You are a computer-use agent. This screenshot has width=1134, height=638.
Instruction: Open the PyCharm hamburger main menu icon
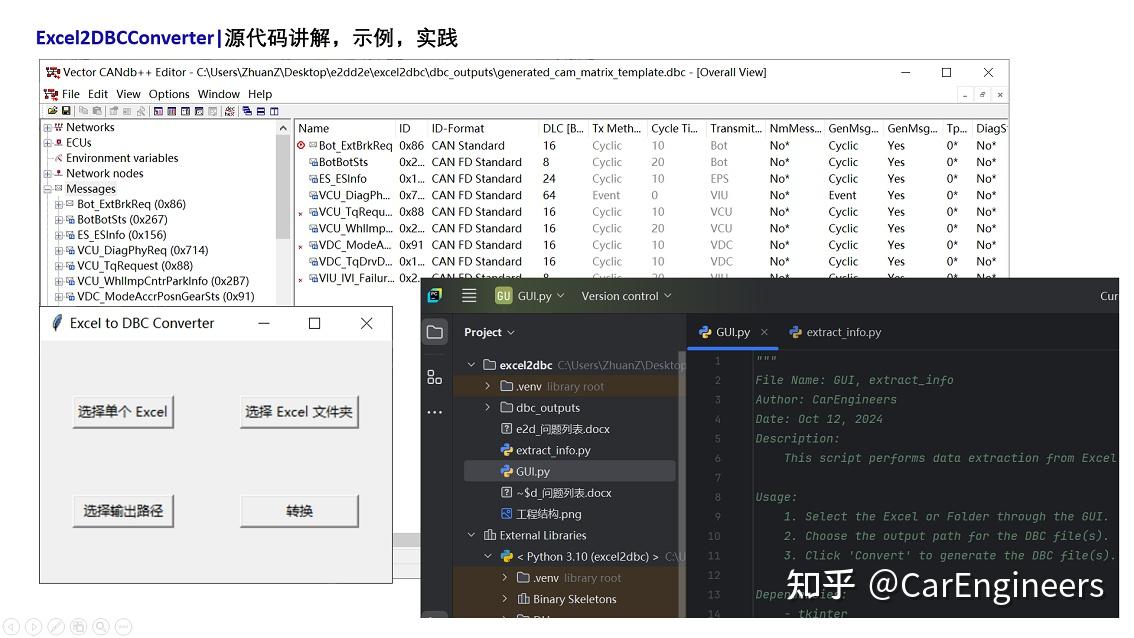[469, 295]
